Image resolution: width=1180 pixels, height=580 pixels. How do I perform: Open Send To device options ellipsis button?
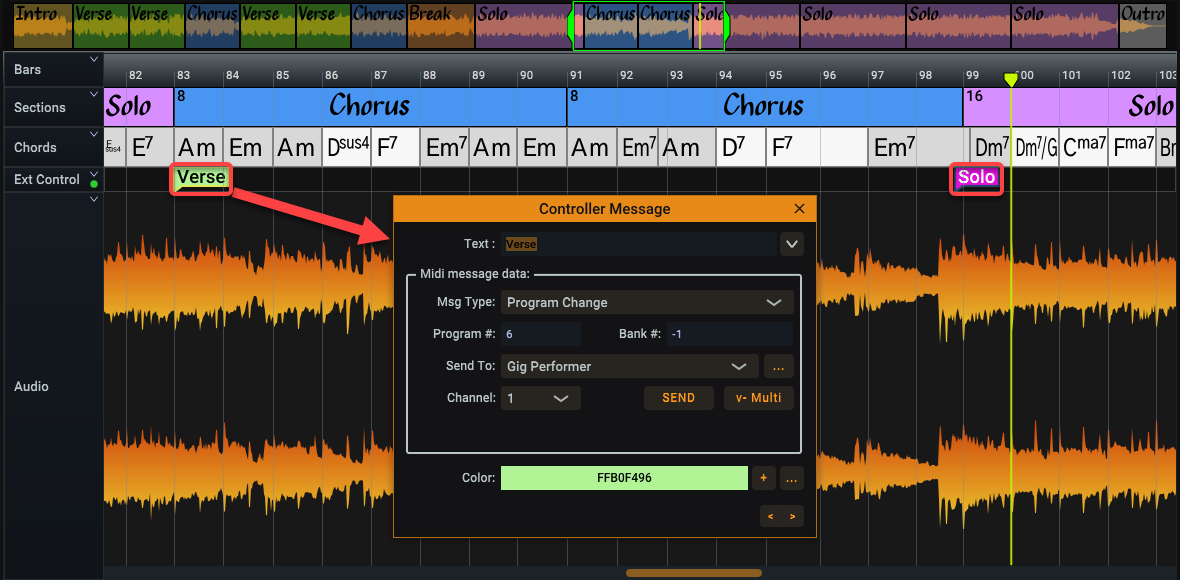coord(779,366)
